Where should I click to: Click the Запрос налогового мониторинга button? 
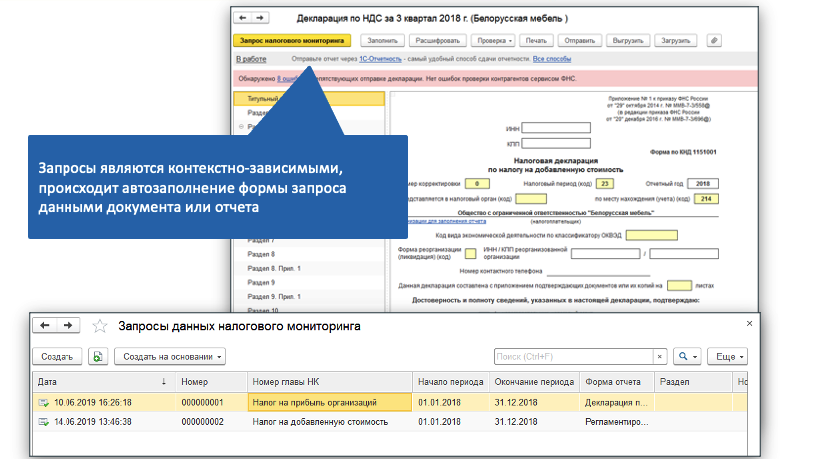(291, 41)
